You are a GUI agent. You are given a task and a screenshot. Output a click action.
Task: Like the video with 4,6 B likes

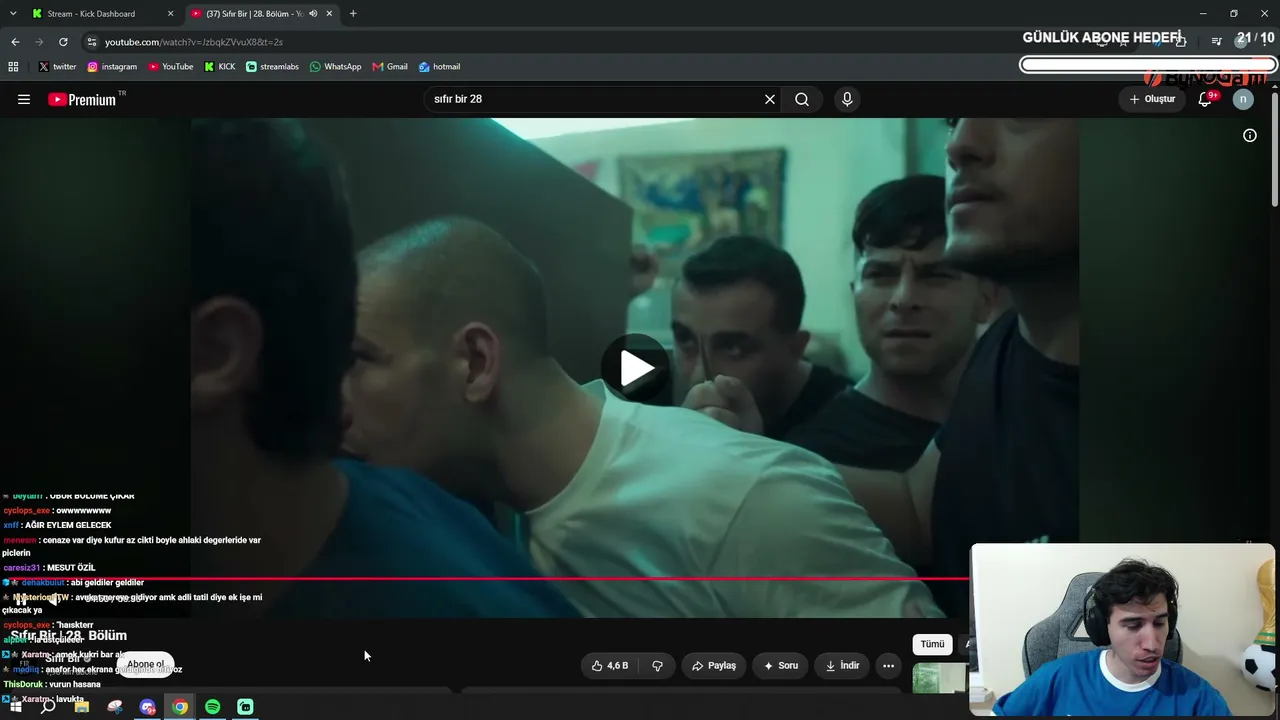[x=610, y=665]
